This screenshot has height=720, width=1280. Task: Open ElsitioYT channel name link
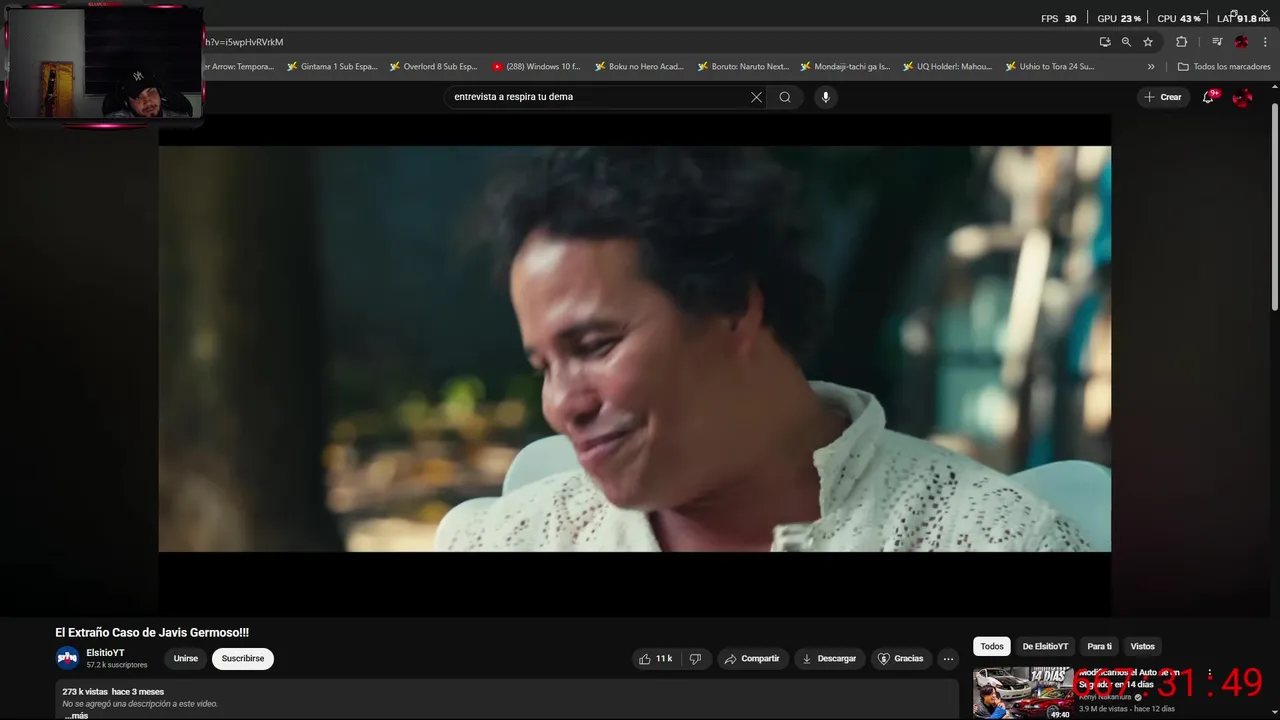[105, 653]
